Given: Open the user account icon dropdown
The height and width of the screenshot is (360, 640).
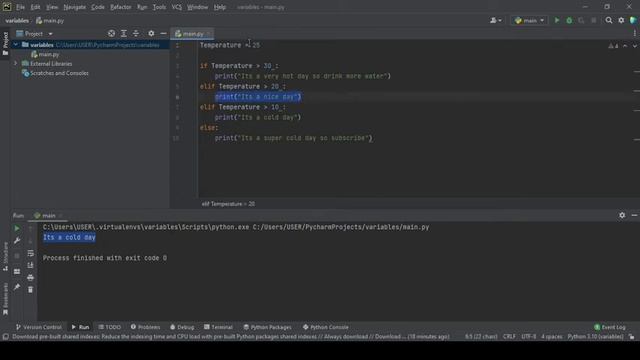Looking at the screenshot, I should click(x=496, y=20).
